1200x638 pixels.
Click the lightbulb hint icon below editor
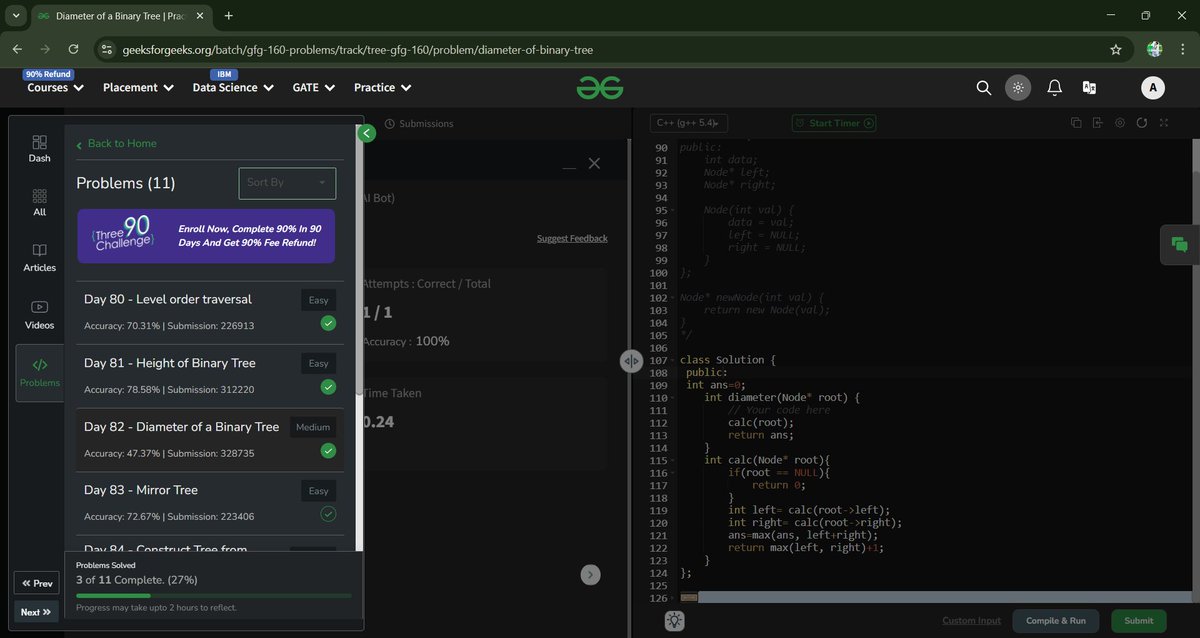coord(675,621)
